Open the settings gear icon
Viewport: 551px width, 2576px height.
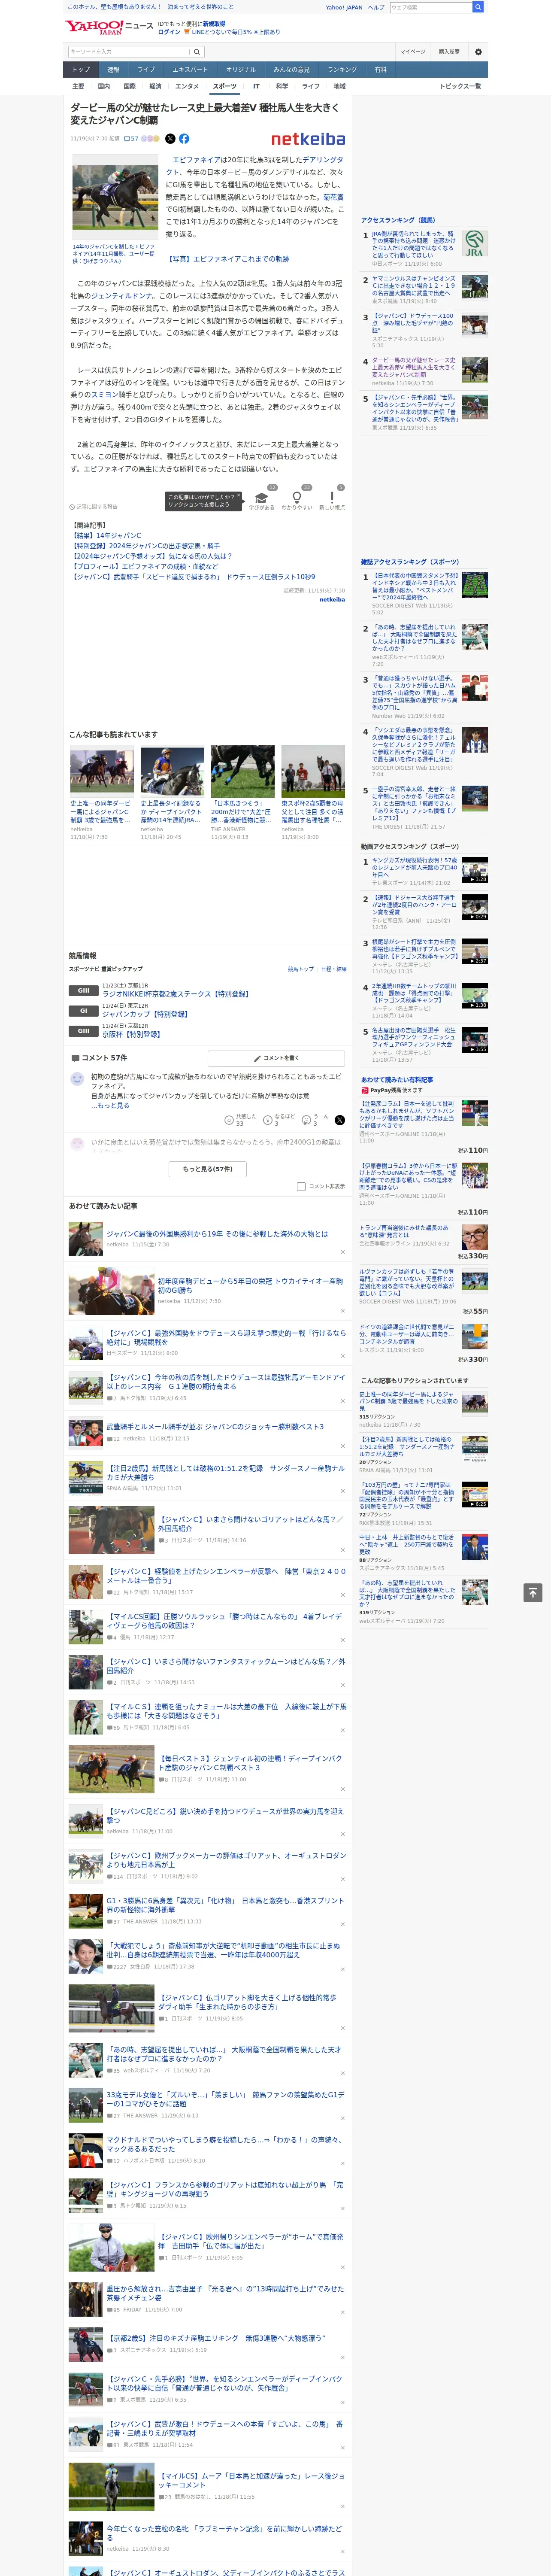click(x=478, y=52)
